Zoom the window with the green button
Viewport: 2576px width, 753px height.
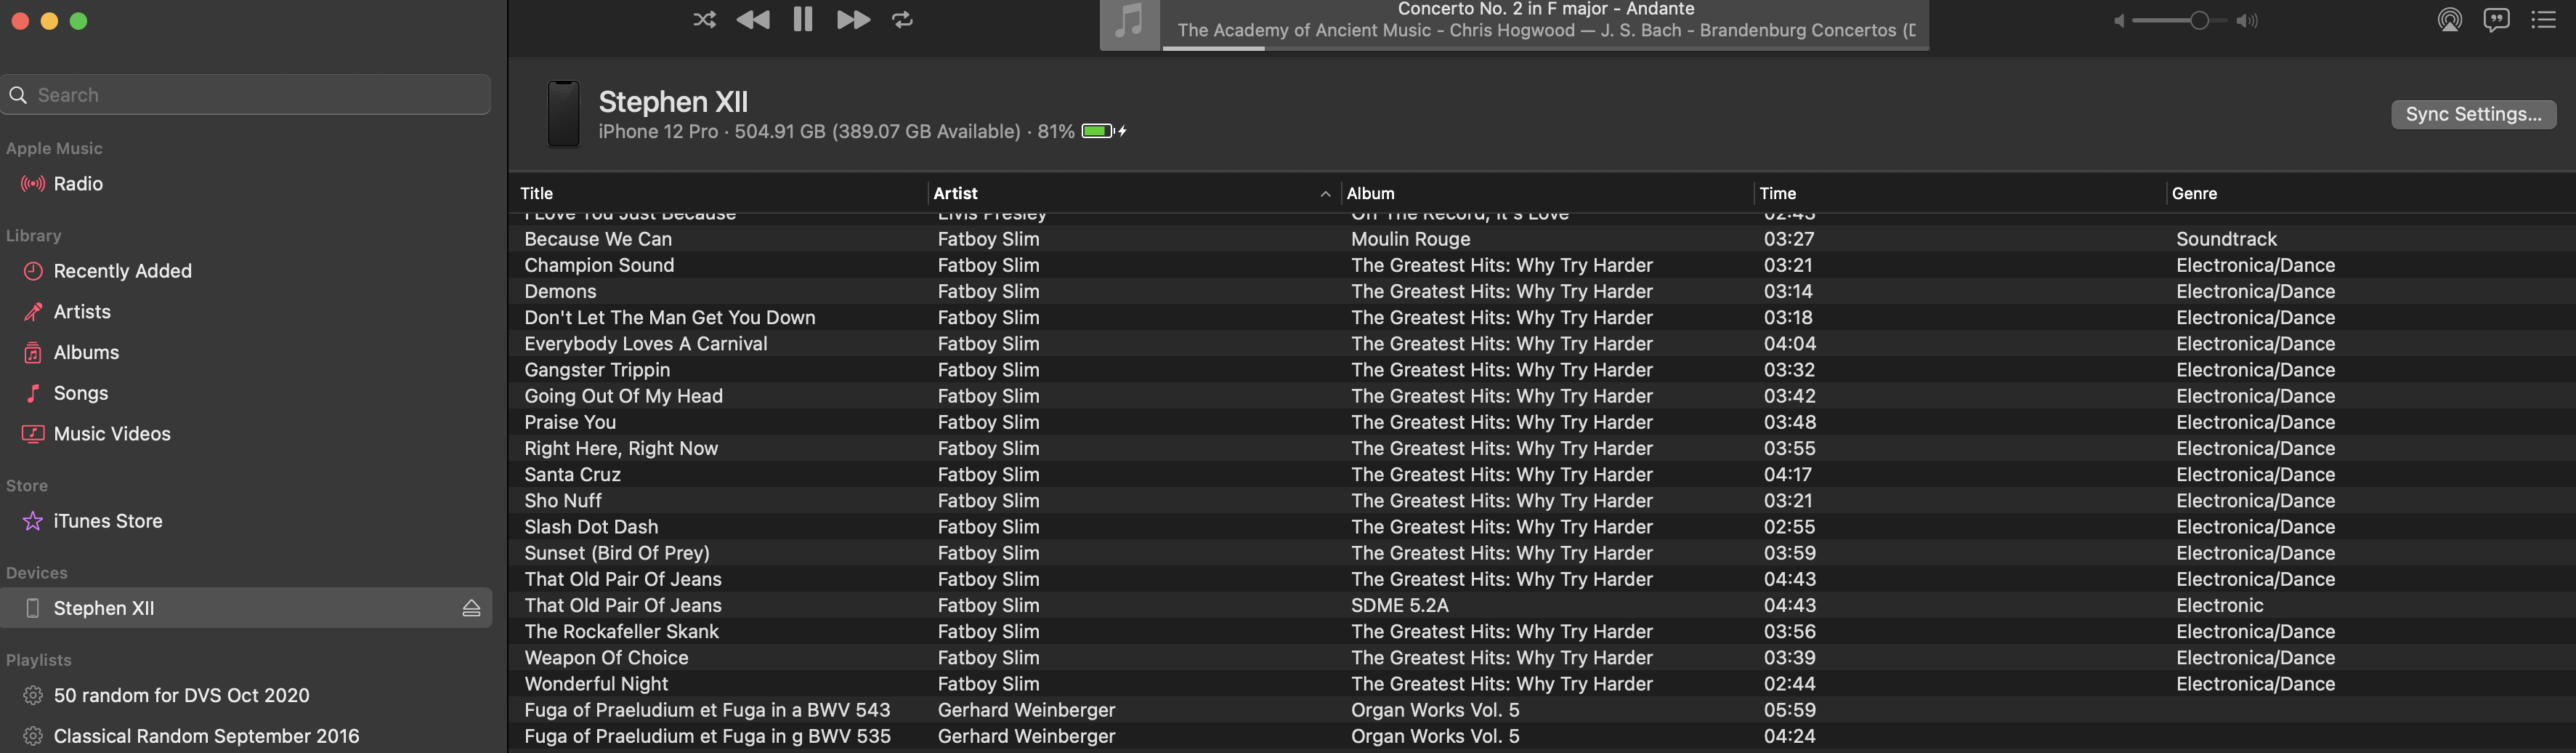(79, 21)
